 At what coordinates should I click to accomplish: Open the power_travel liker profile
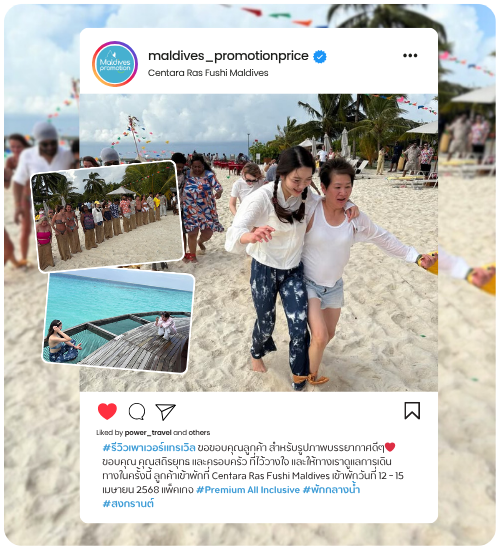(148, 432)
